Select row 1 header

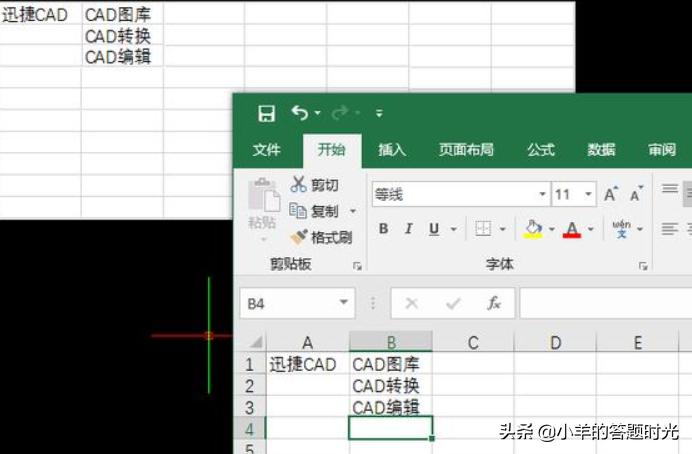coord(250,364)
